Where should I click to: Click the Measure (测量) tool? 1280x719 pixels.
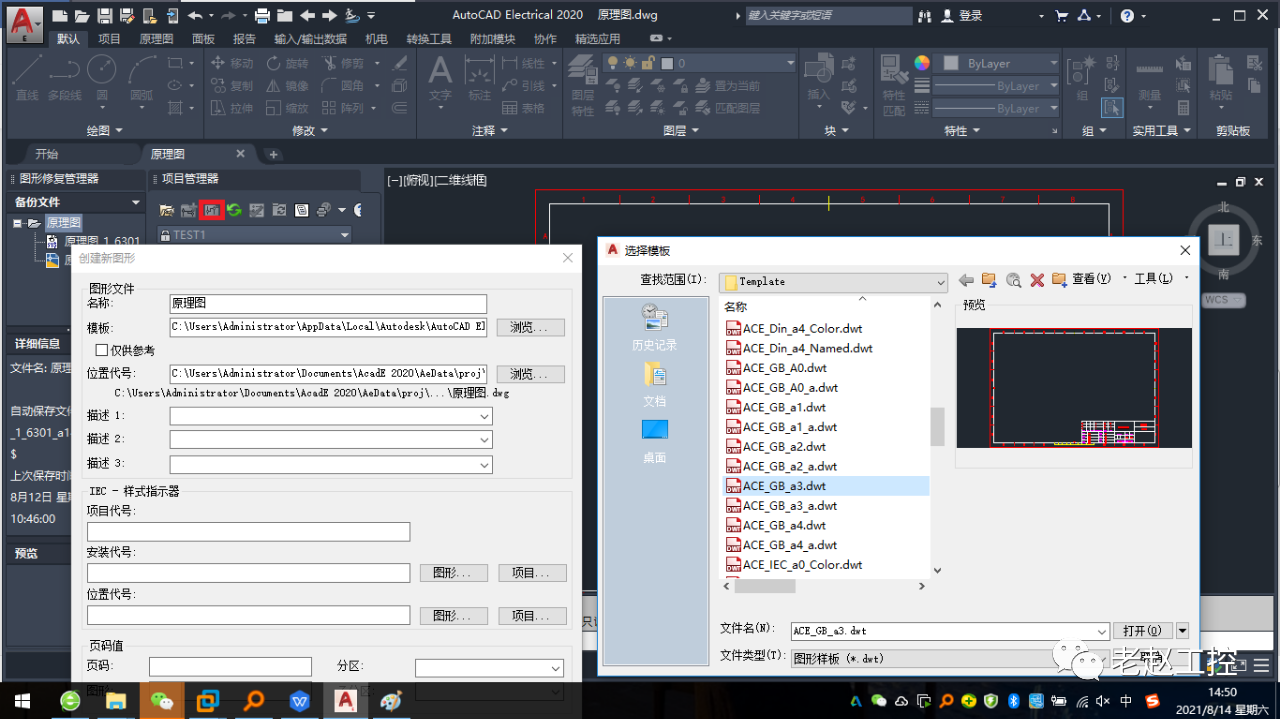(x=1149, y=78)
